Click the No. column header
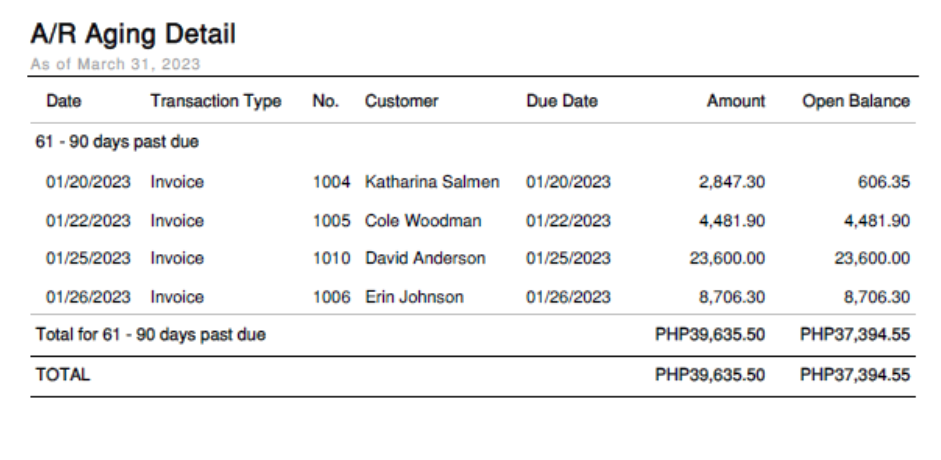 (x=326, y=101)
